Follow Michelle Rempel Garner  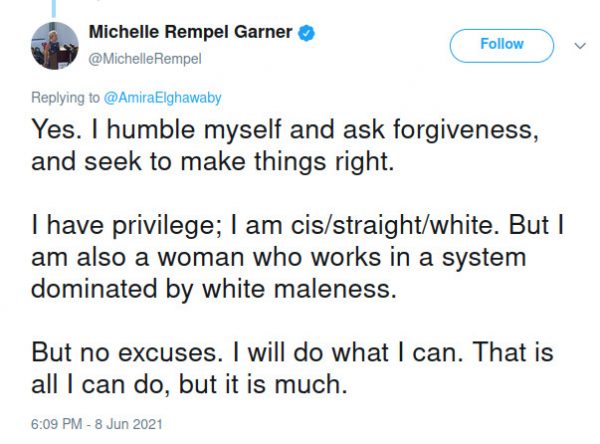coord(501,45)
